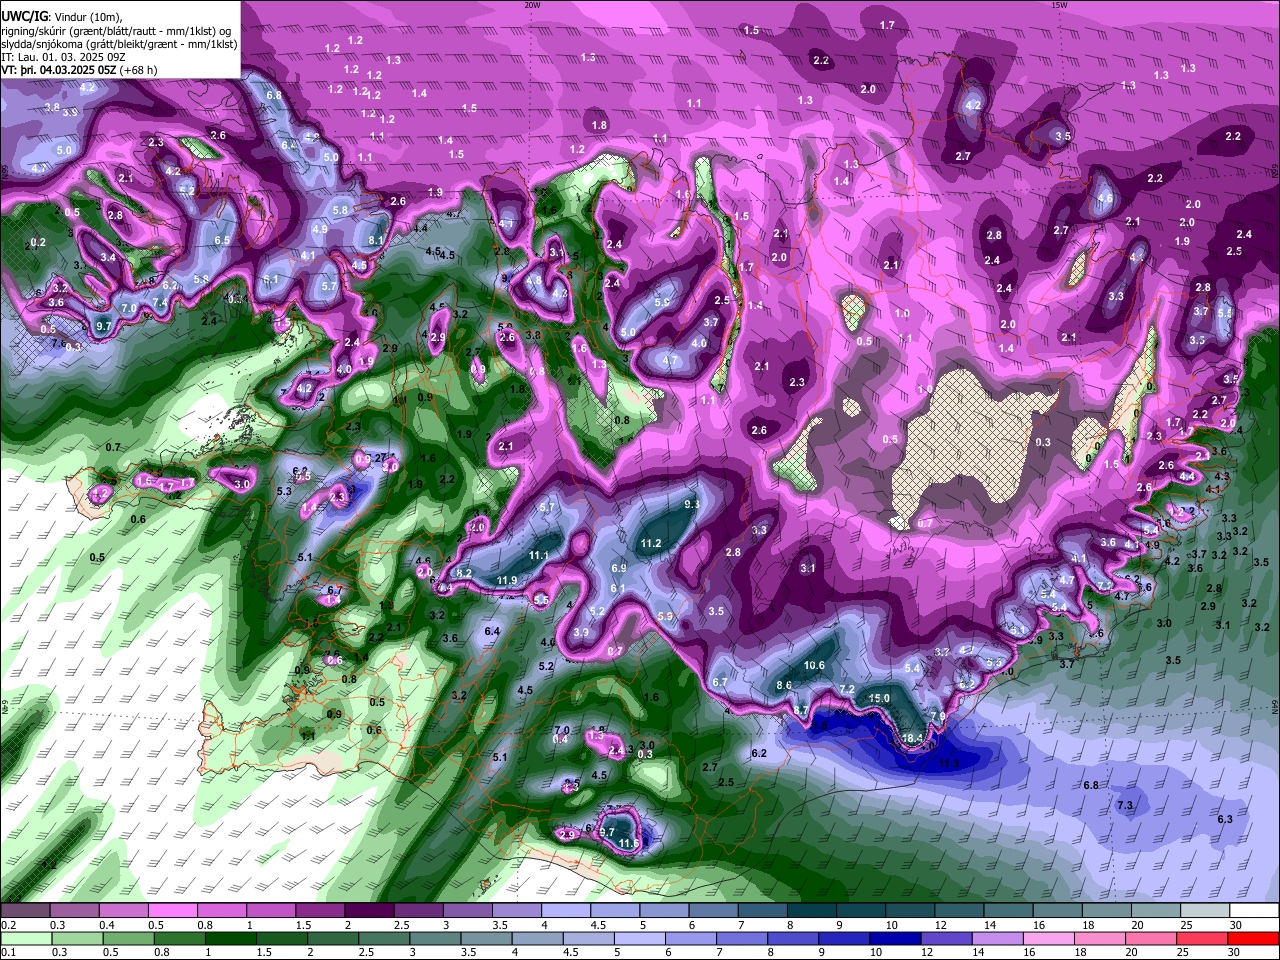
Task: Click the initial time 'IT: Lau. 01. 03. 2025 09Z'
Action: point(63,57)
